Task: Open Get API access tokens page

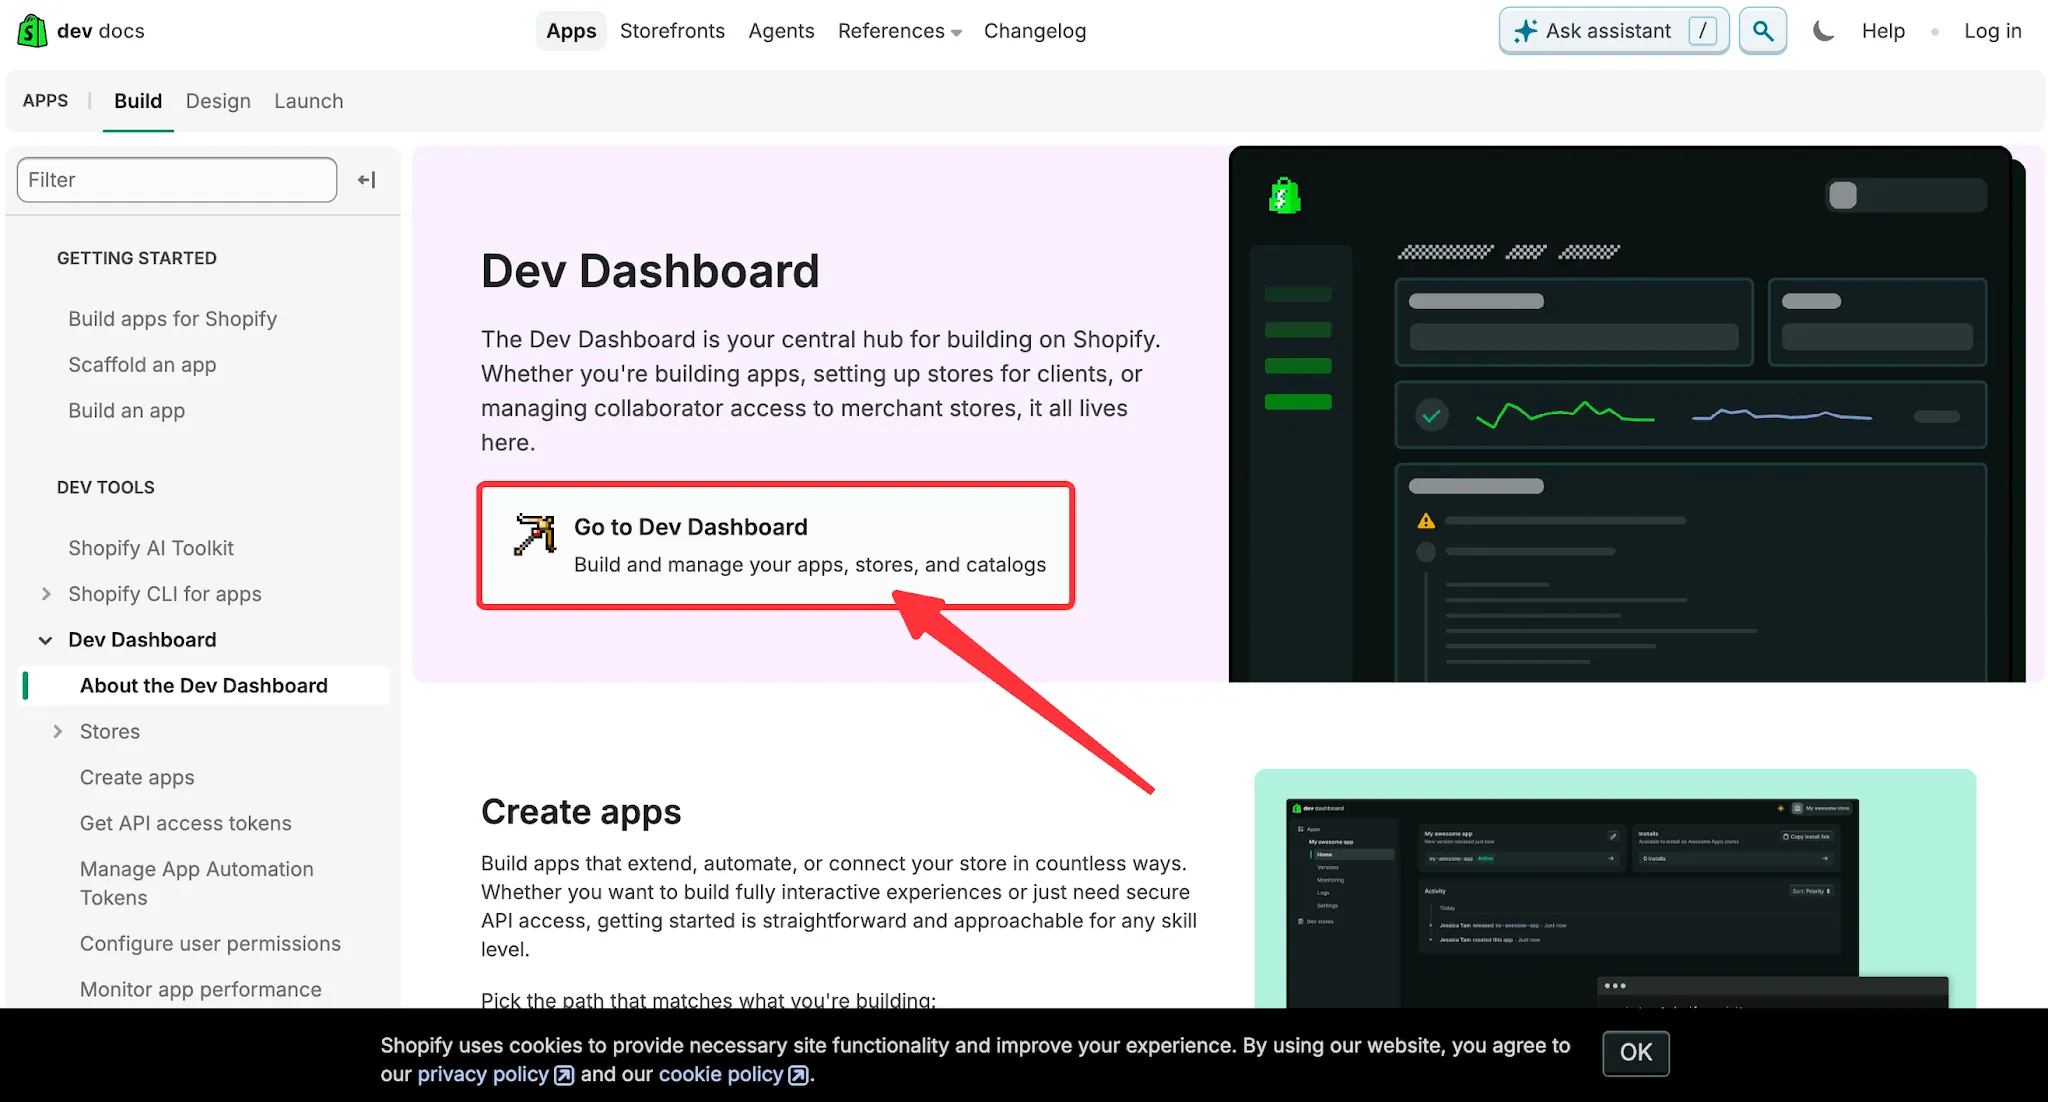Action: tap(186, 824)
